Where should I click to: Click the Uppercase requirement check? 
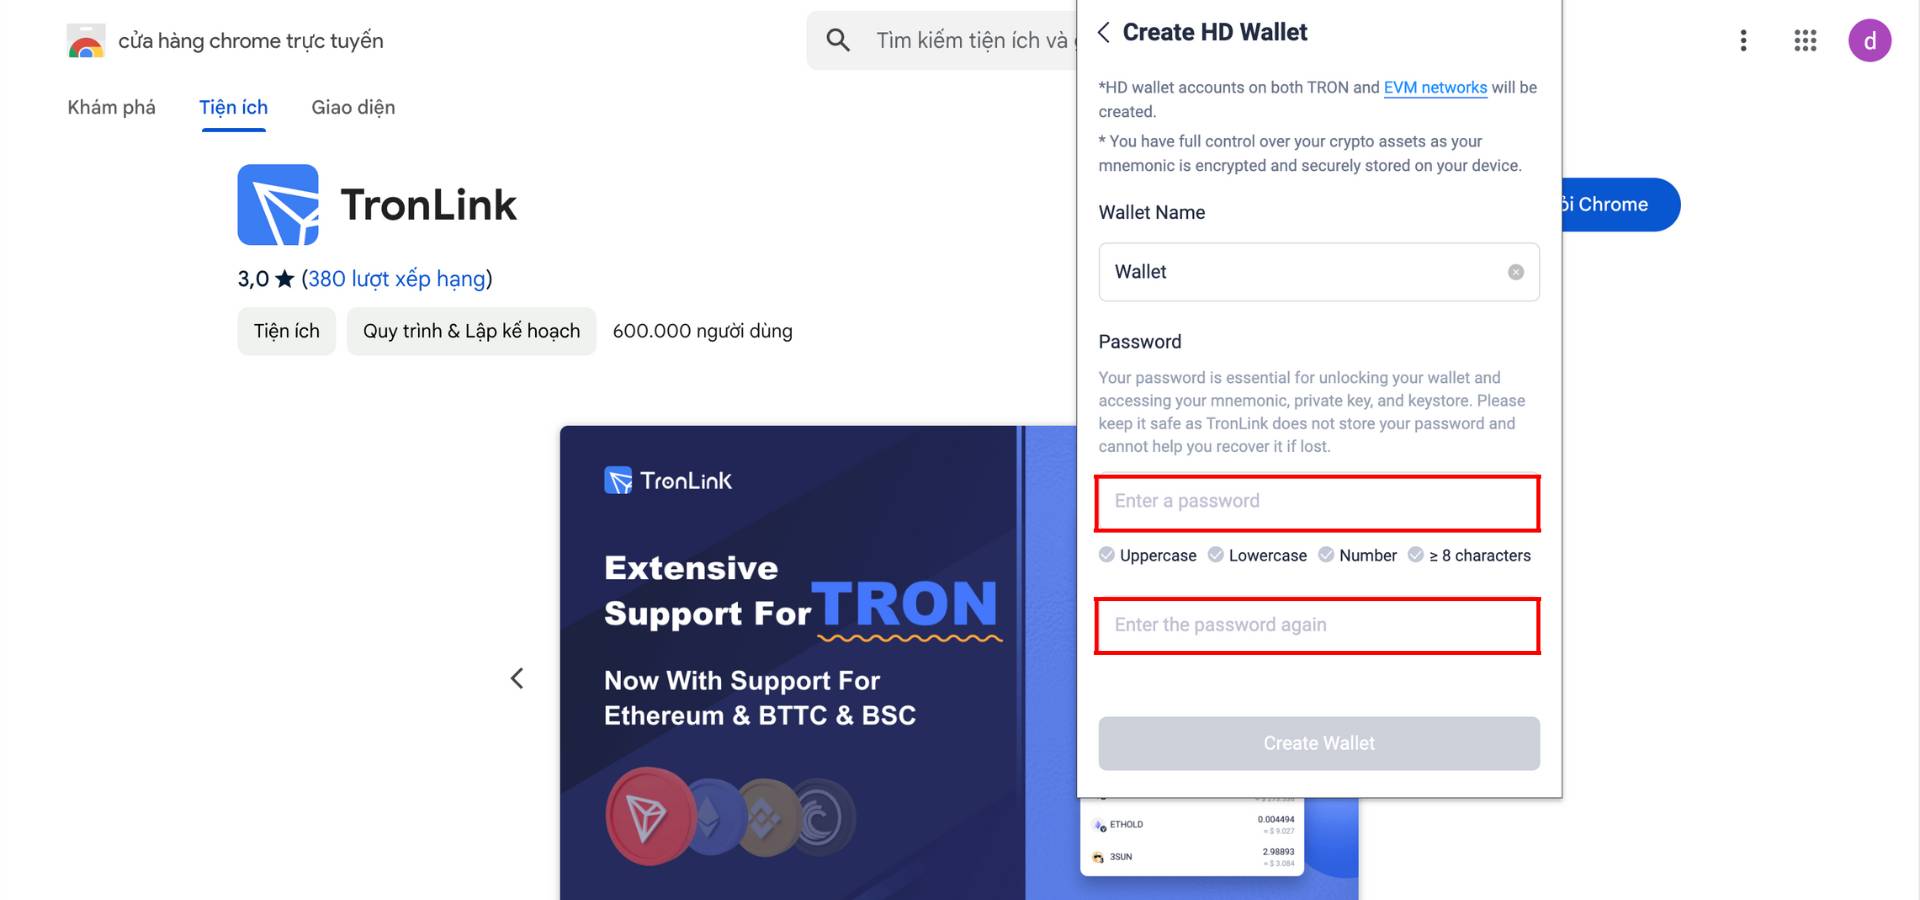click(x=1106, y=555)
